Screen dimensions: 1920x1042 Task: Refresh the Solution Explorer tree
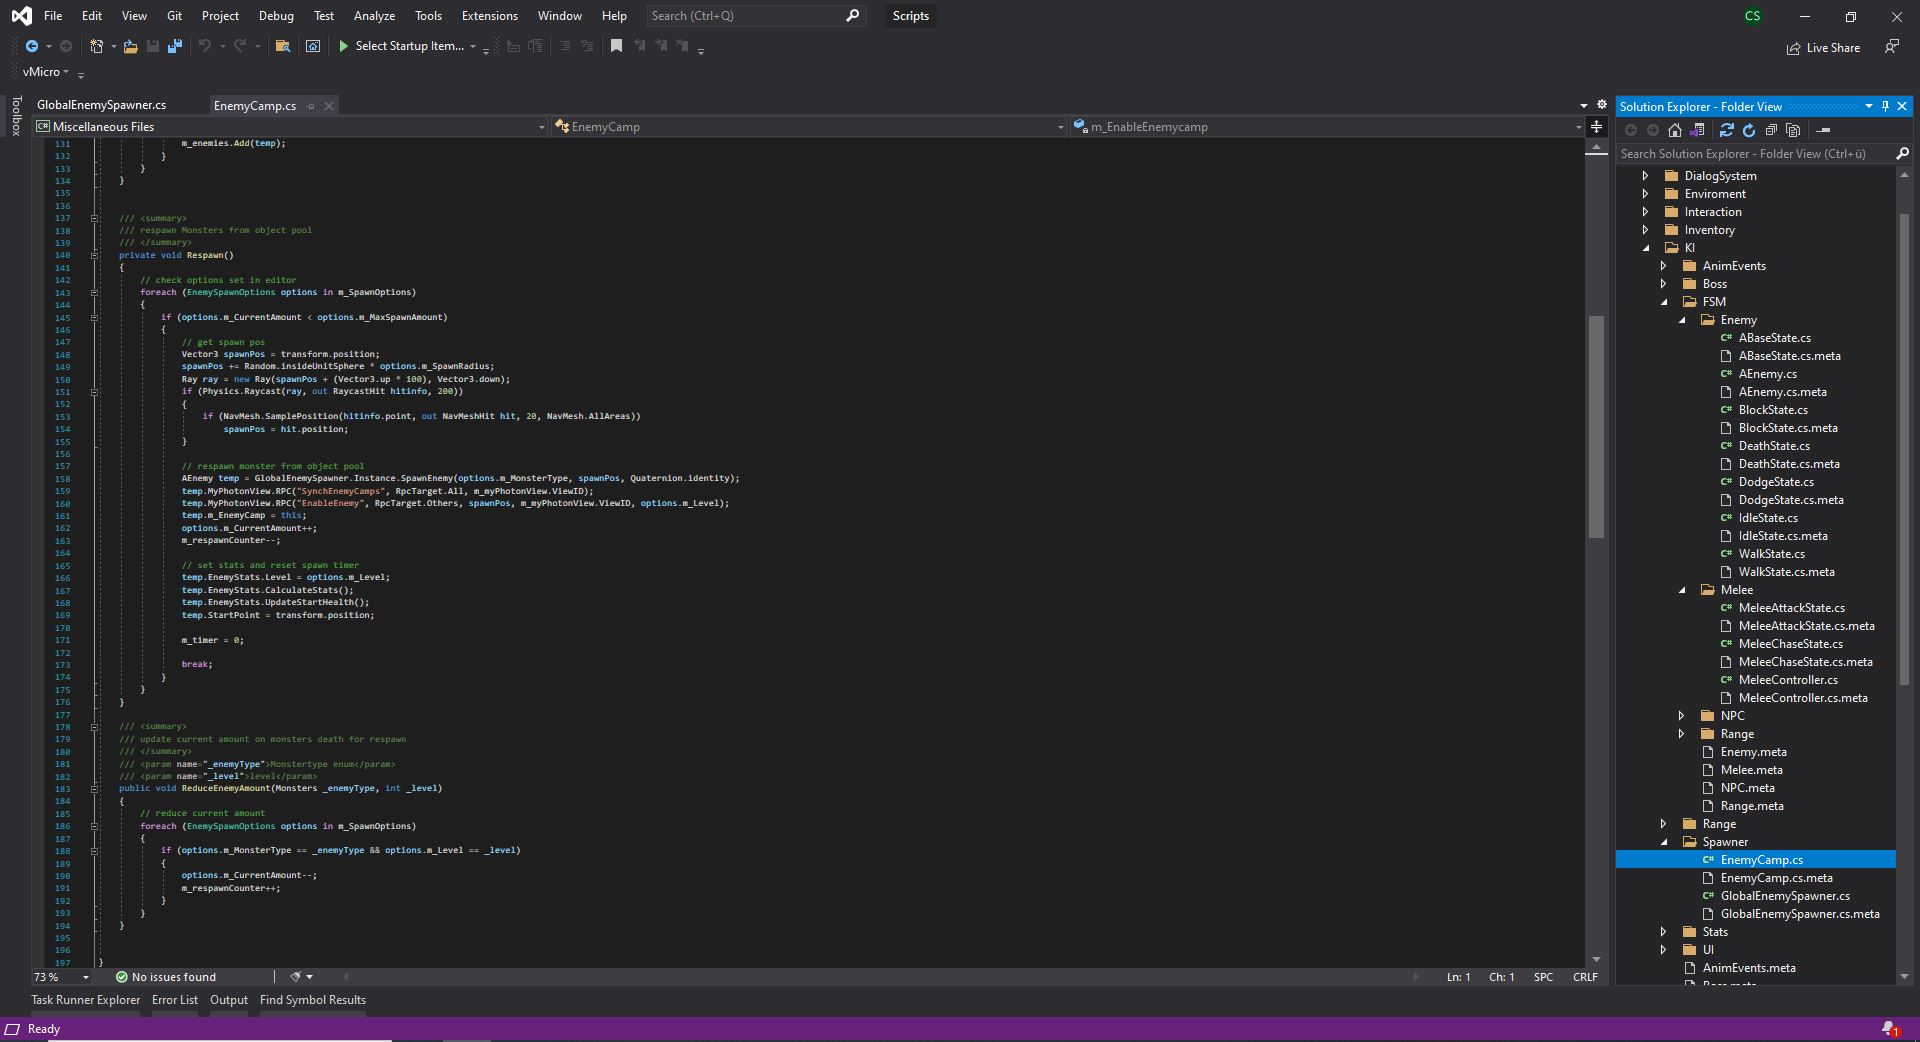pos(1749,130)
